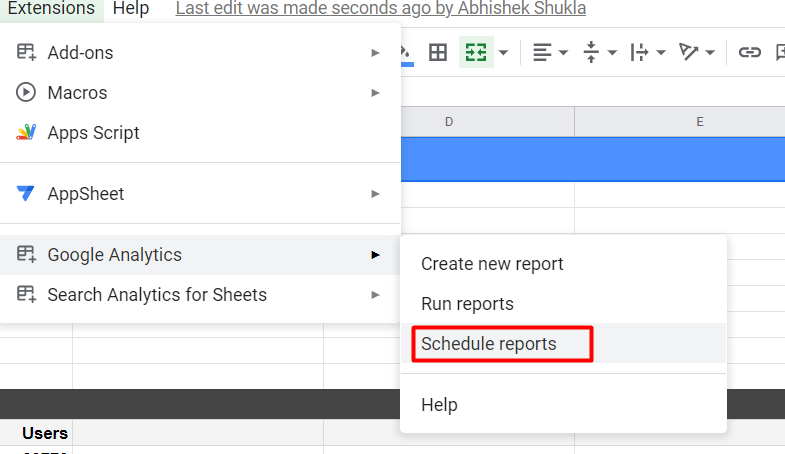This screenshot has width=785, height=454.
Task: Expand the AppSheet submenu arrow
Action: (x=375, y=194)
